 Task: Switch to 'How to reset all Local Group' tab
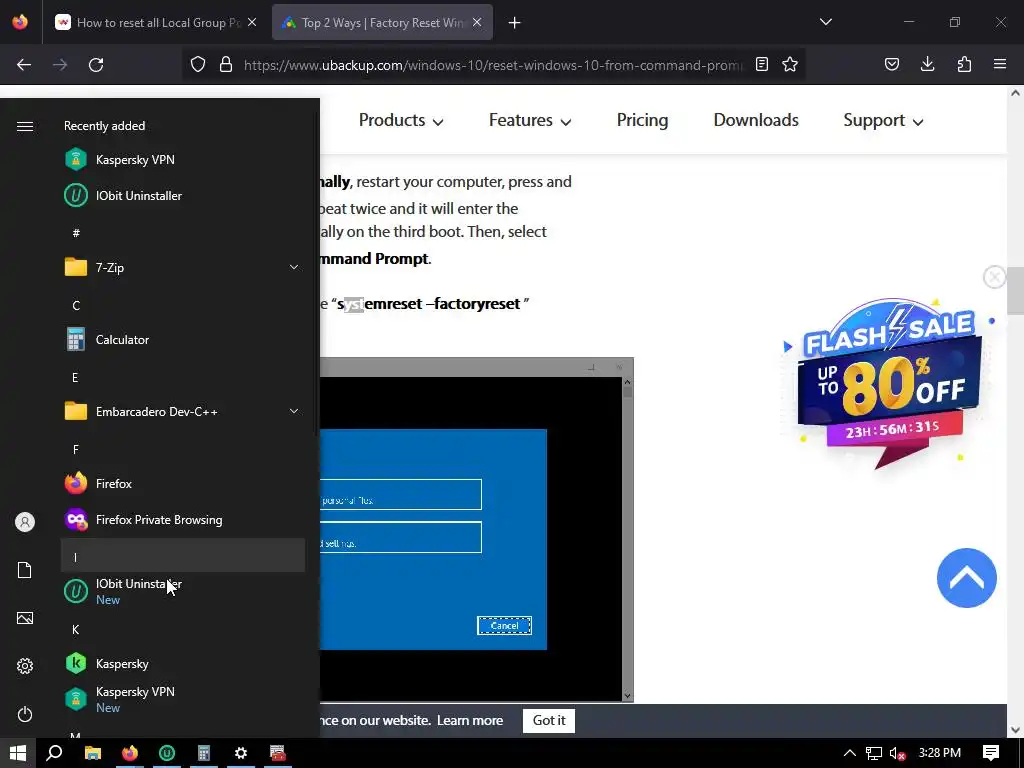tap(157, 23)
